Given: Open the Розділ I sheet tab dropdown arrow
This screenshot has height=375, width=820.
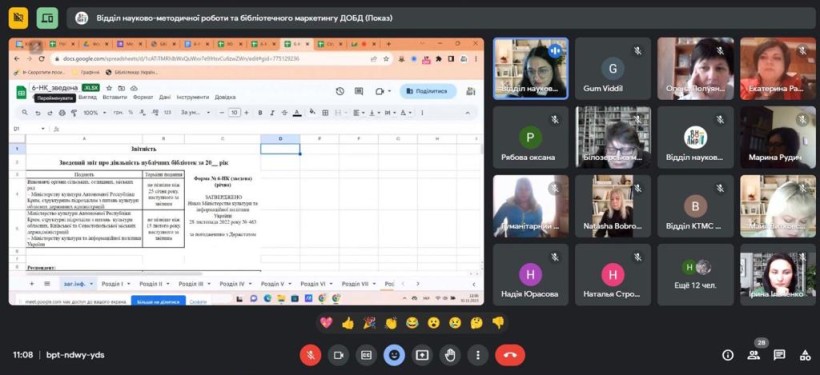Looking at the screenshot, I should tap(129, 283).
